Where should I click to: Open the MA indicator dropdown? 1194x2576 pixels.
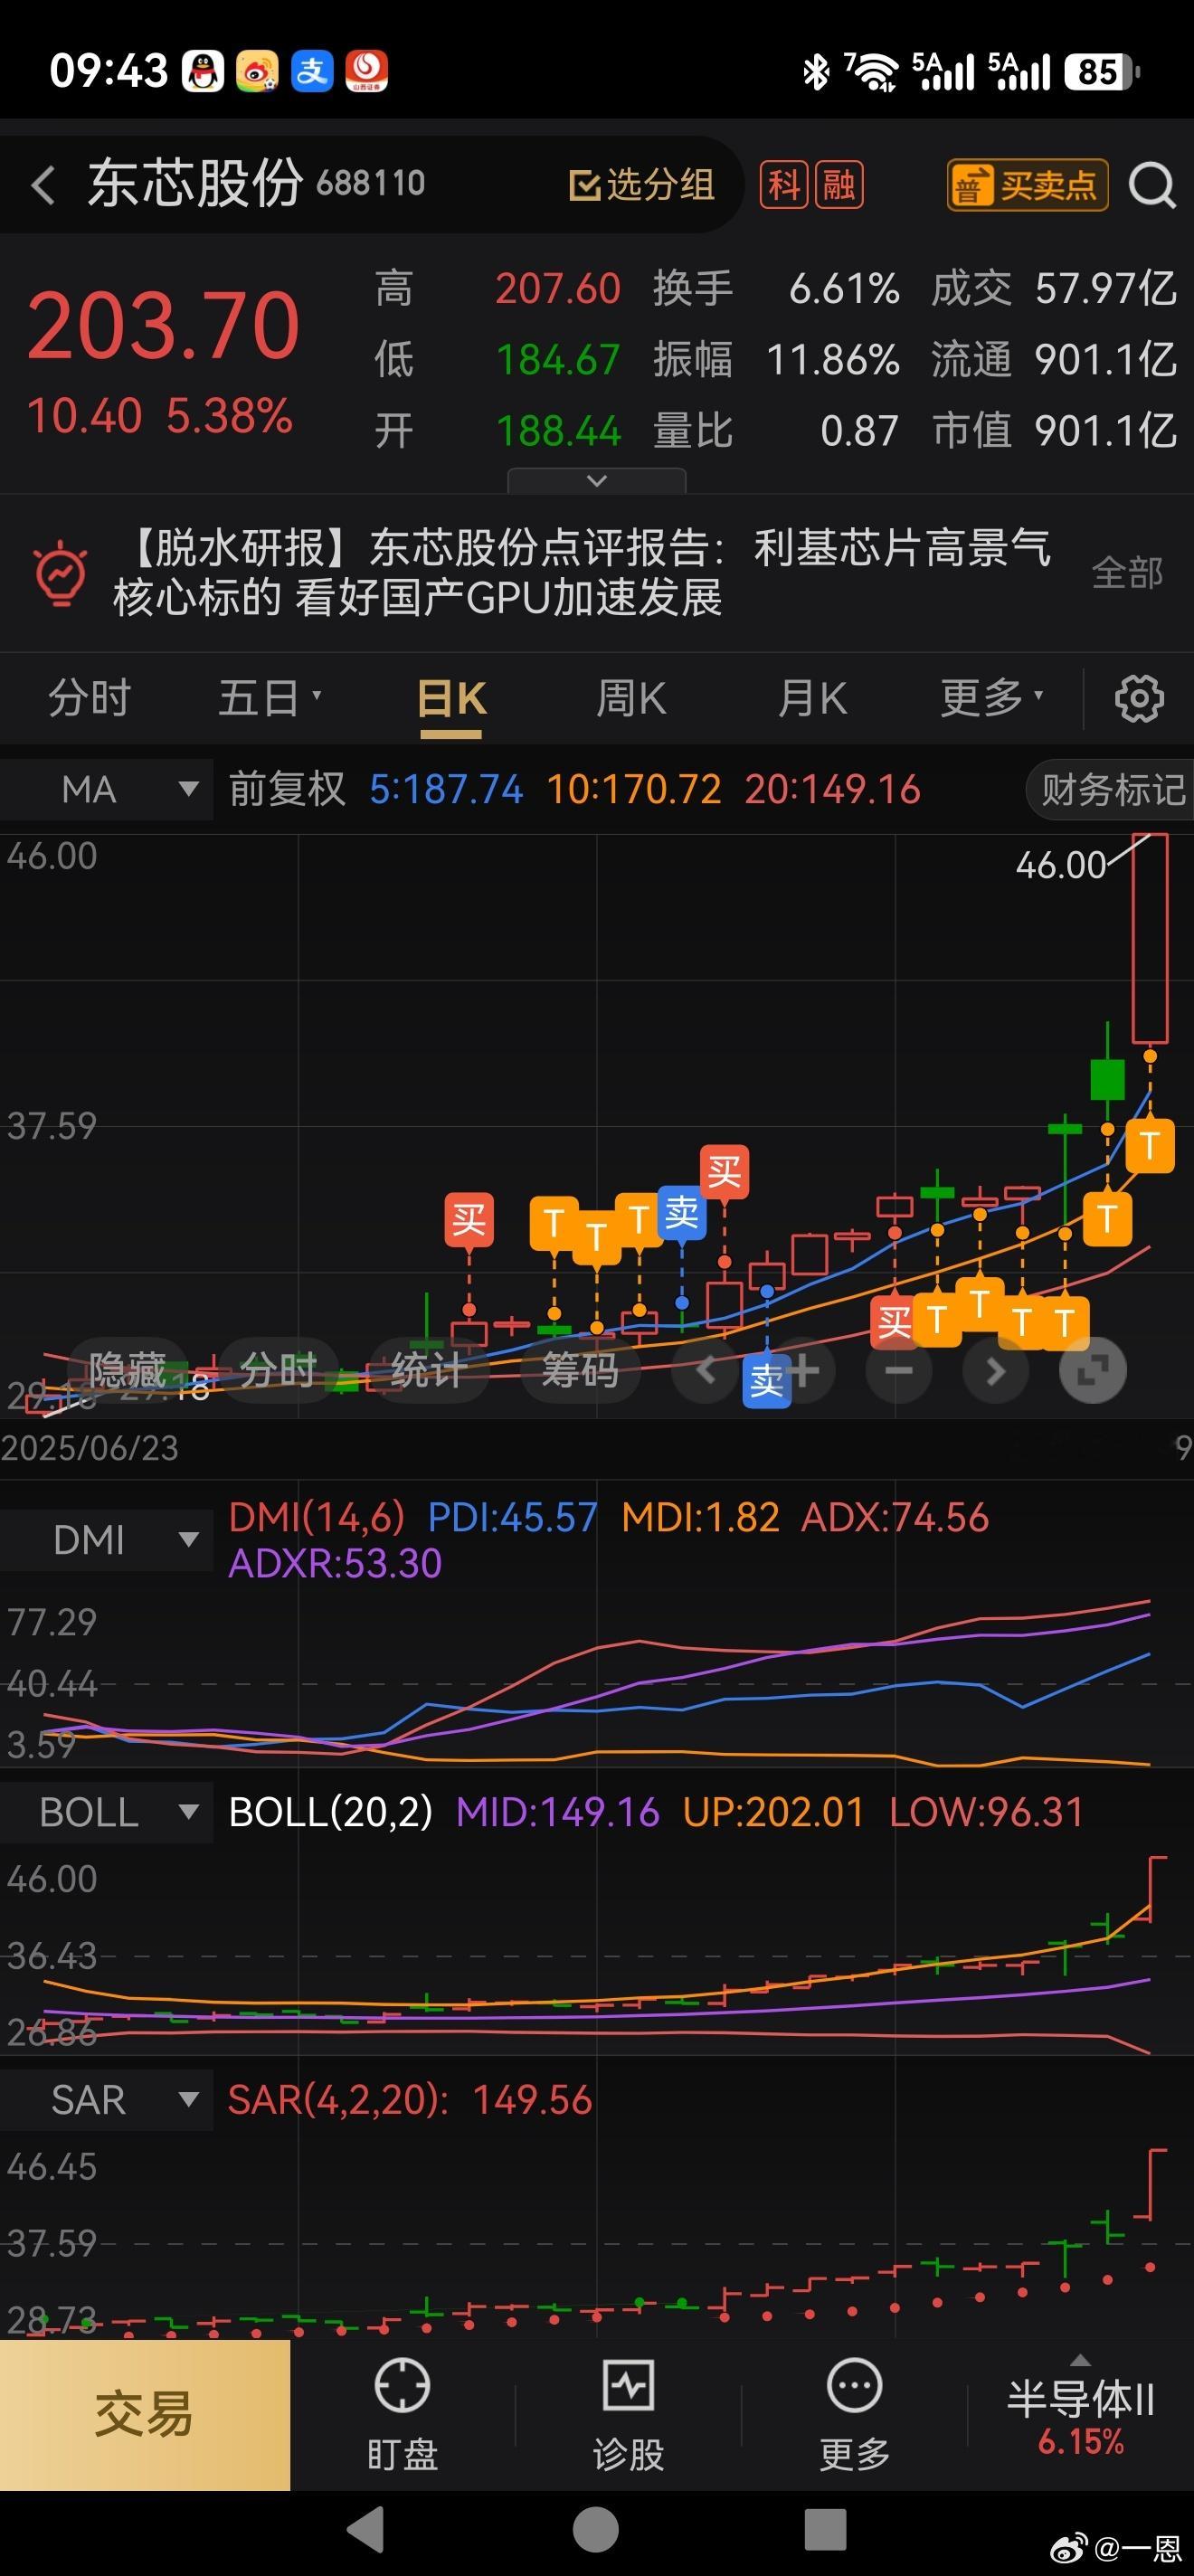click(x=107, y=790)
